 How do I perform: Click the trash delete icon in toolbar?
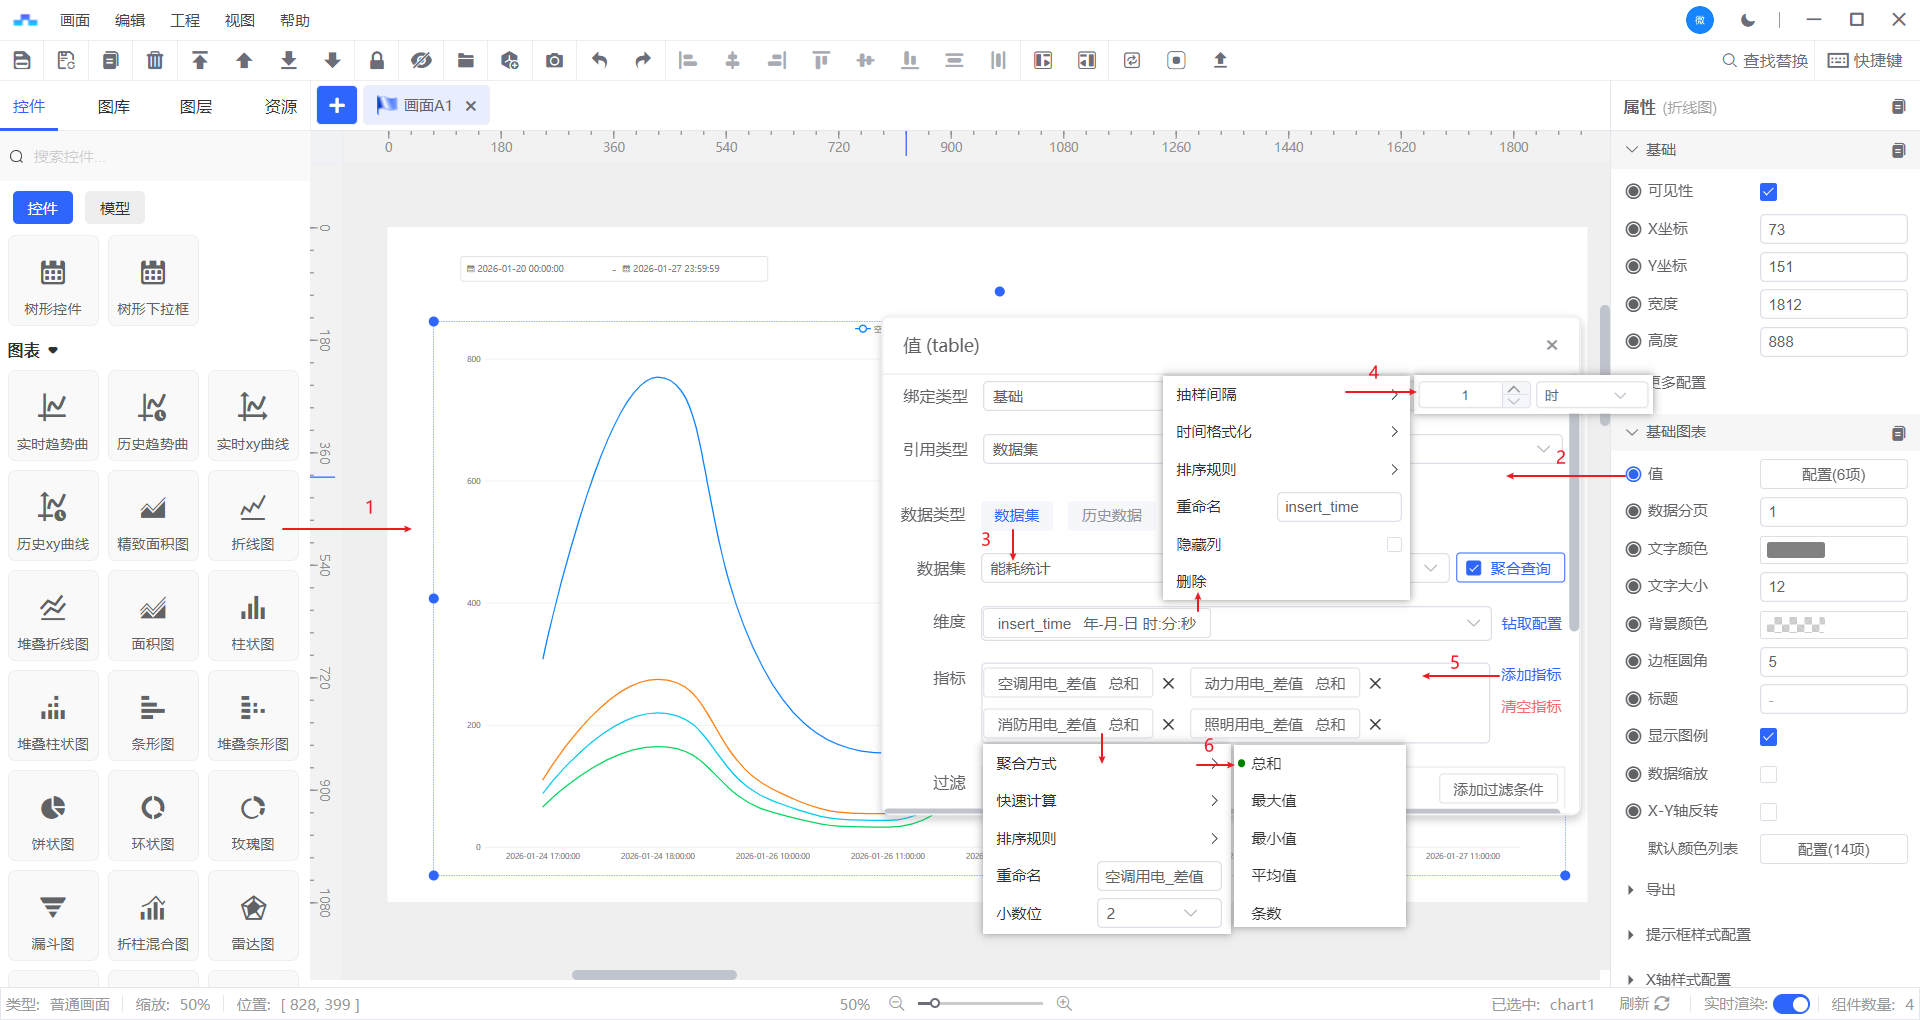(x=155, y=61)
